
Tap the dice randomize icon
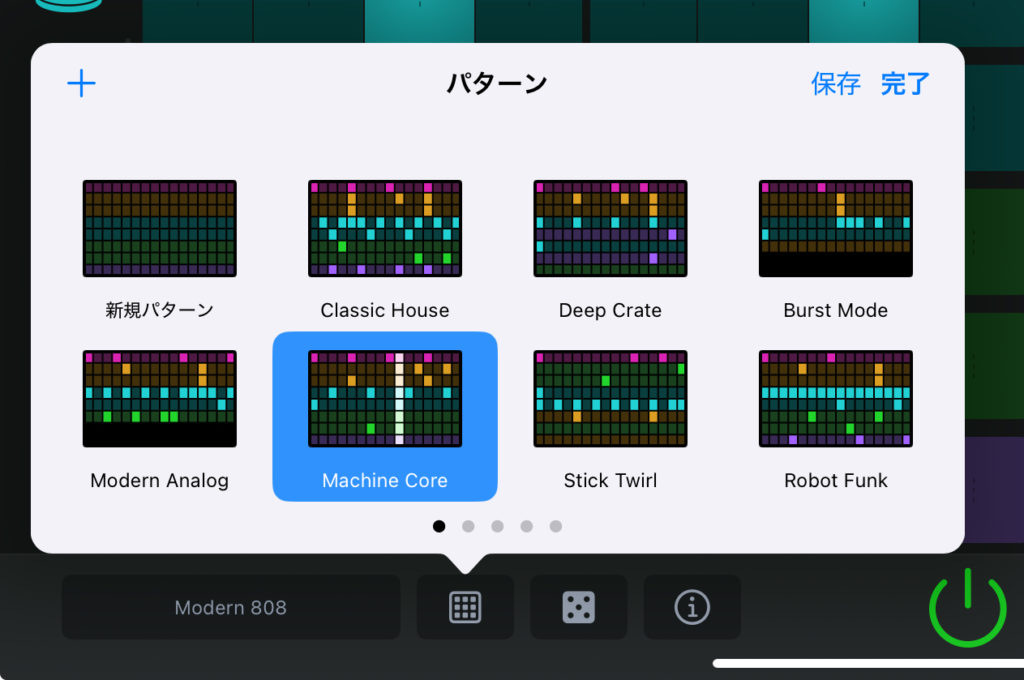578,607
